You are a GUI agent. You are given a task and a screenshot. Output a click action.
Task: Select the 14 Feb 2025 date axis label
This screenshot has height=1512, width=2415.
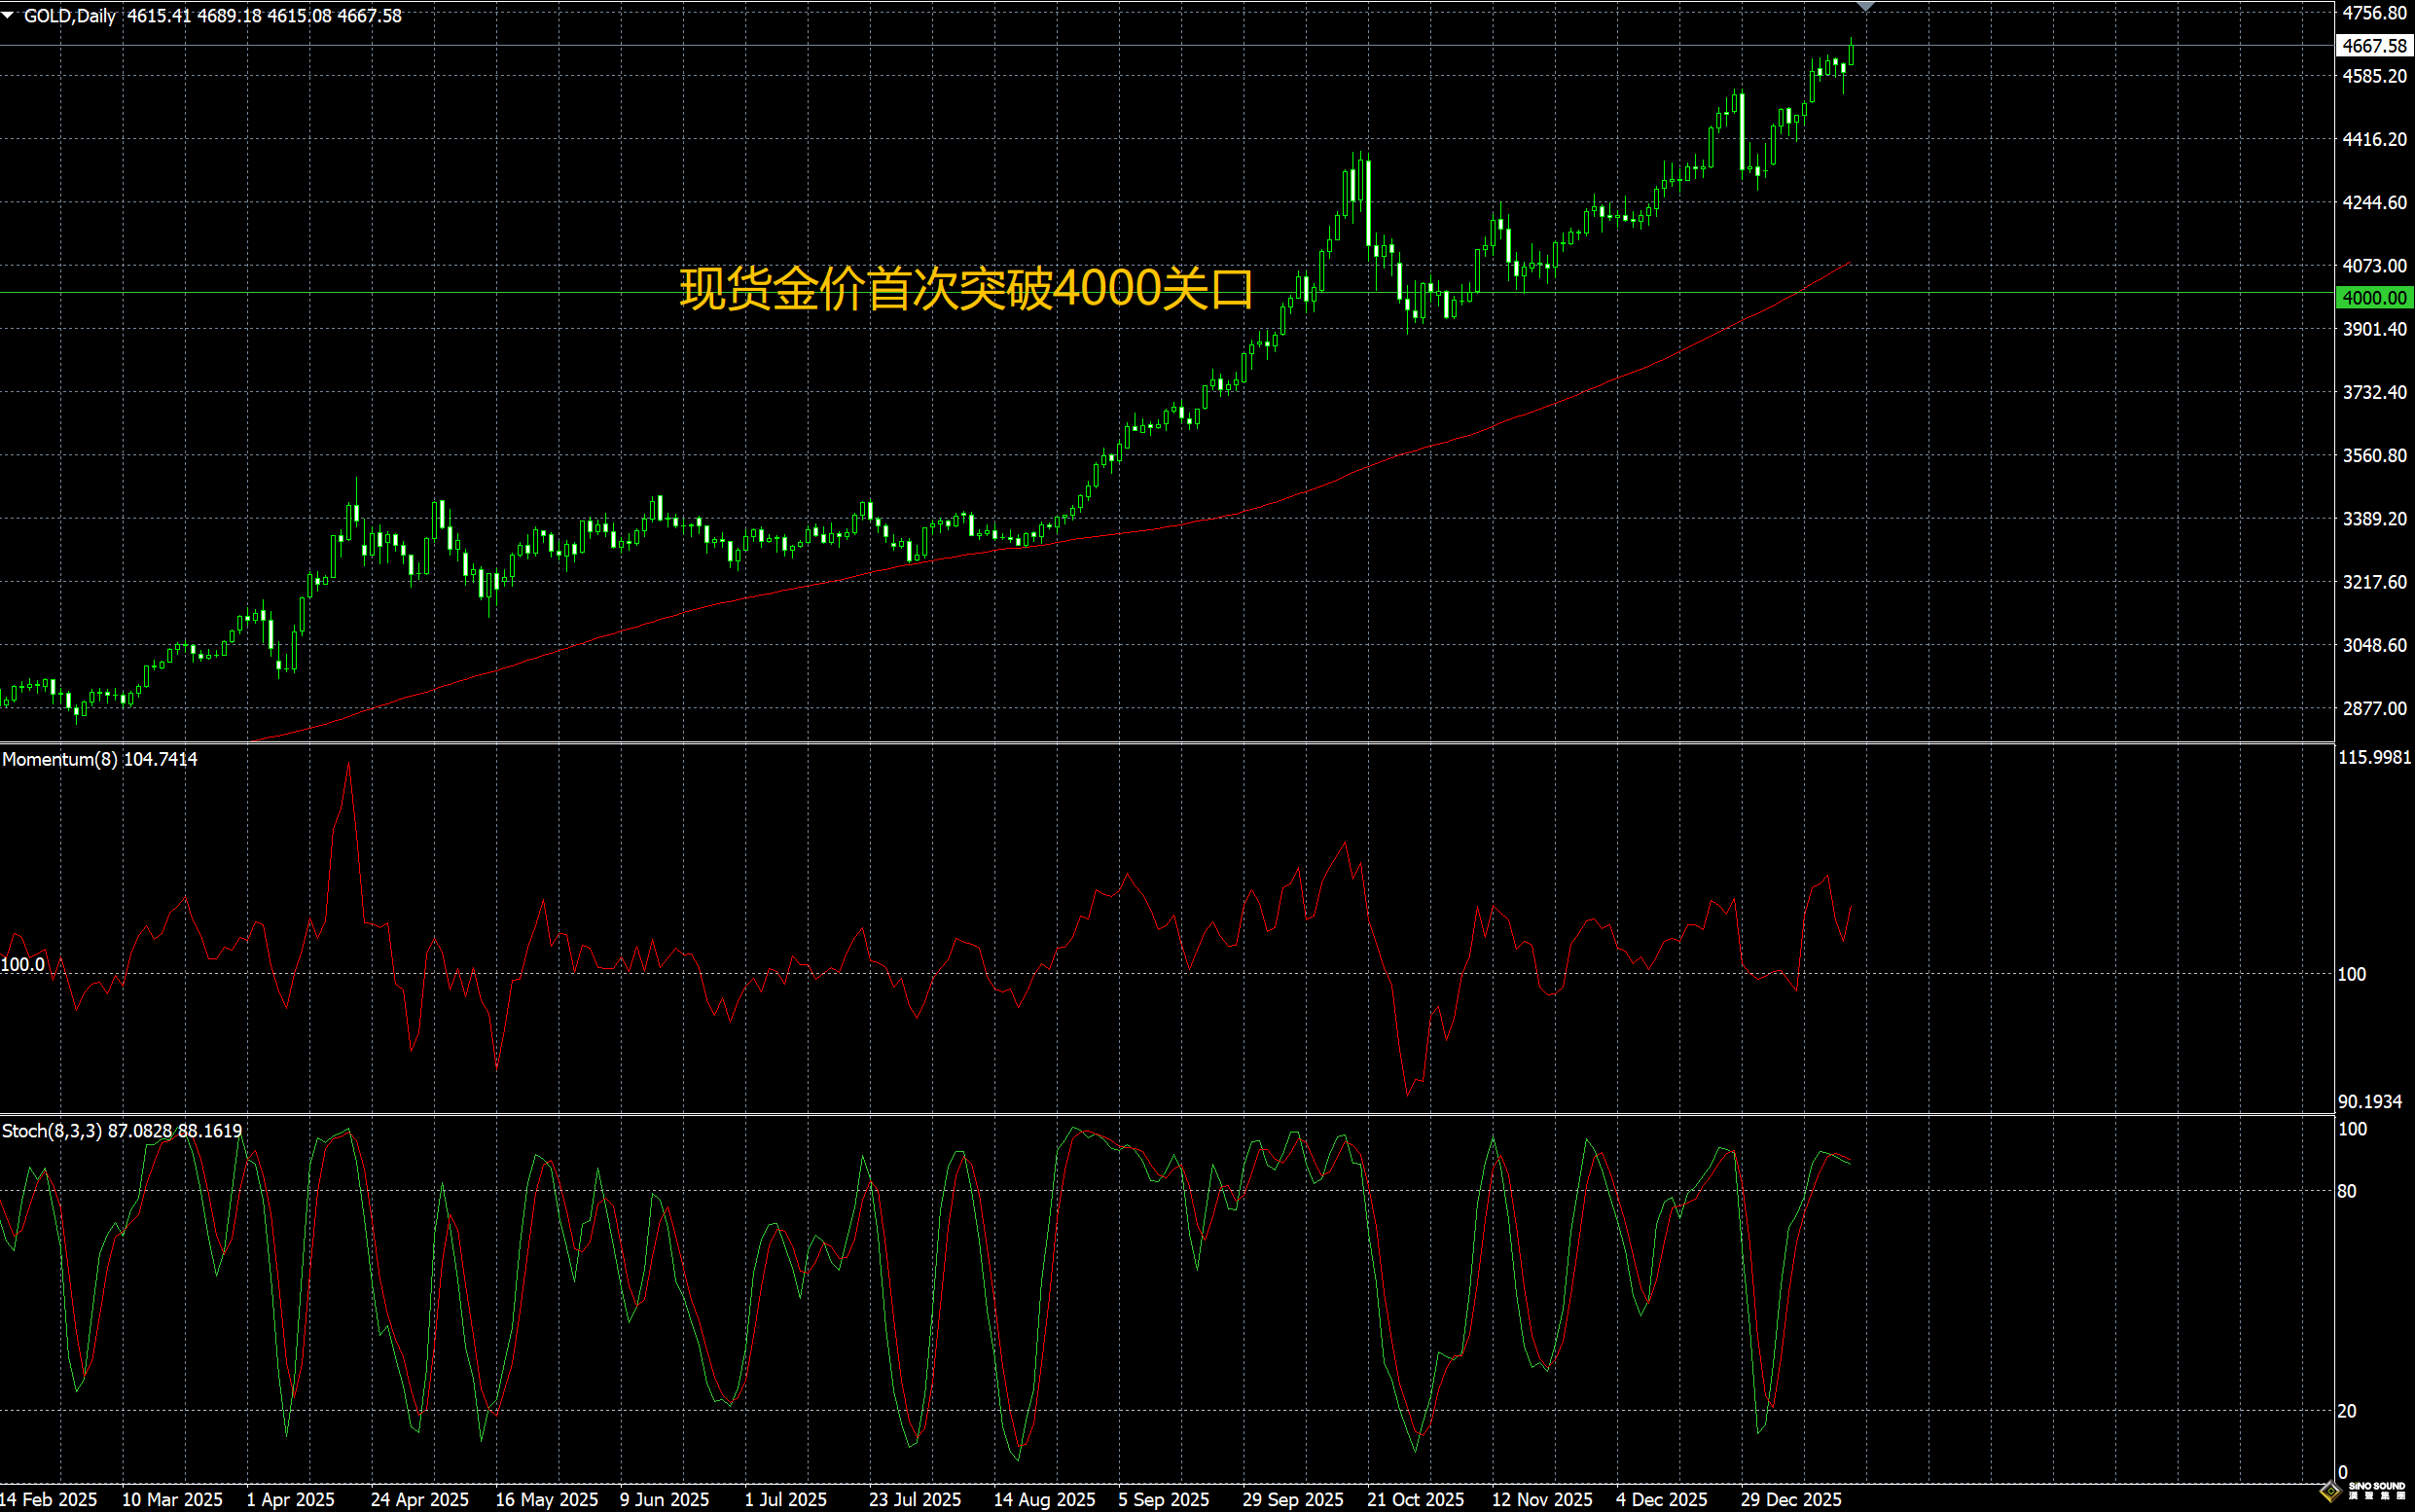[x=47, y=1499]
